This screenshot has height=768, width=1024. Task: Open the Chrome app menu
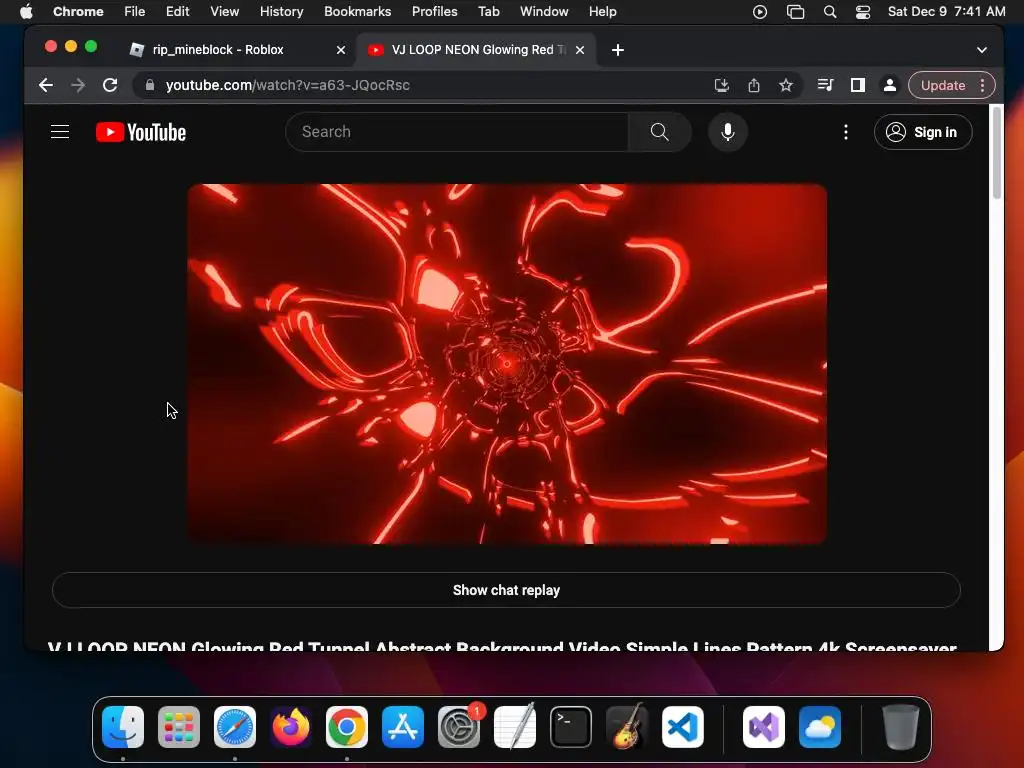tap(78, 11)
